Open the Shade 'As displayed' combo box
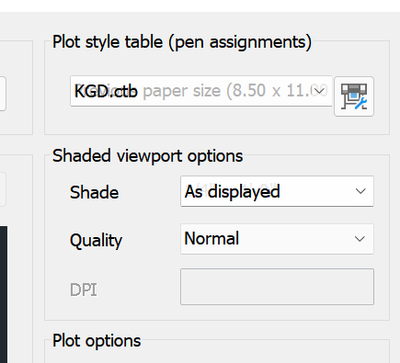 click(x=277, y=191)
